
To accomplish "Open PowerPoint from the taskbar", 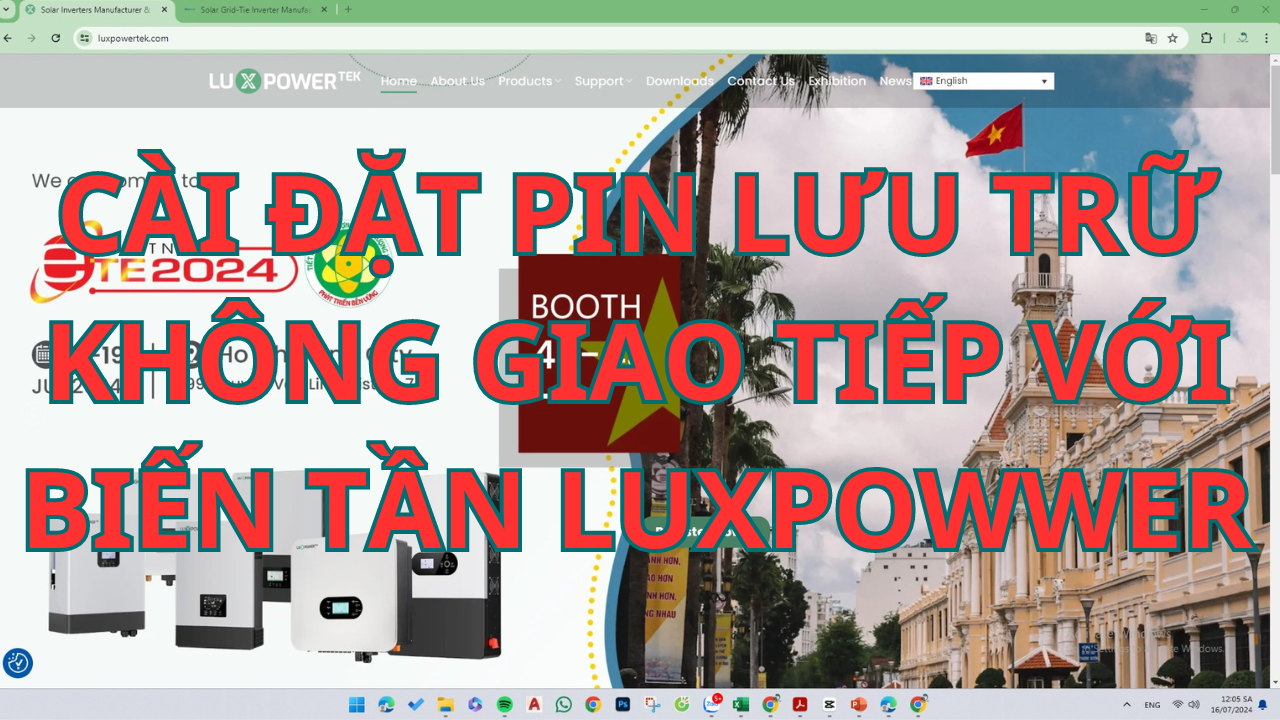I will coord(859,704).
